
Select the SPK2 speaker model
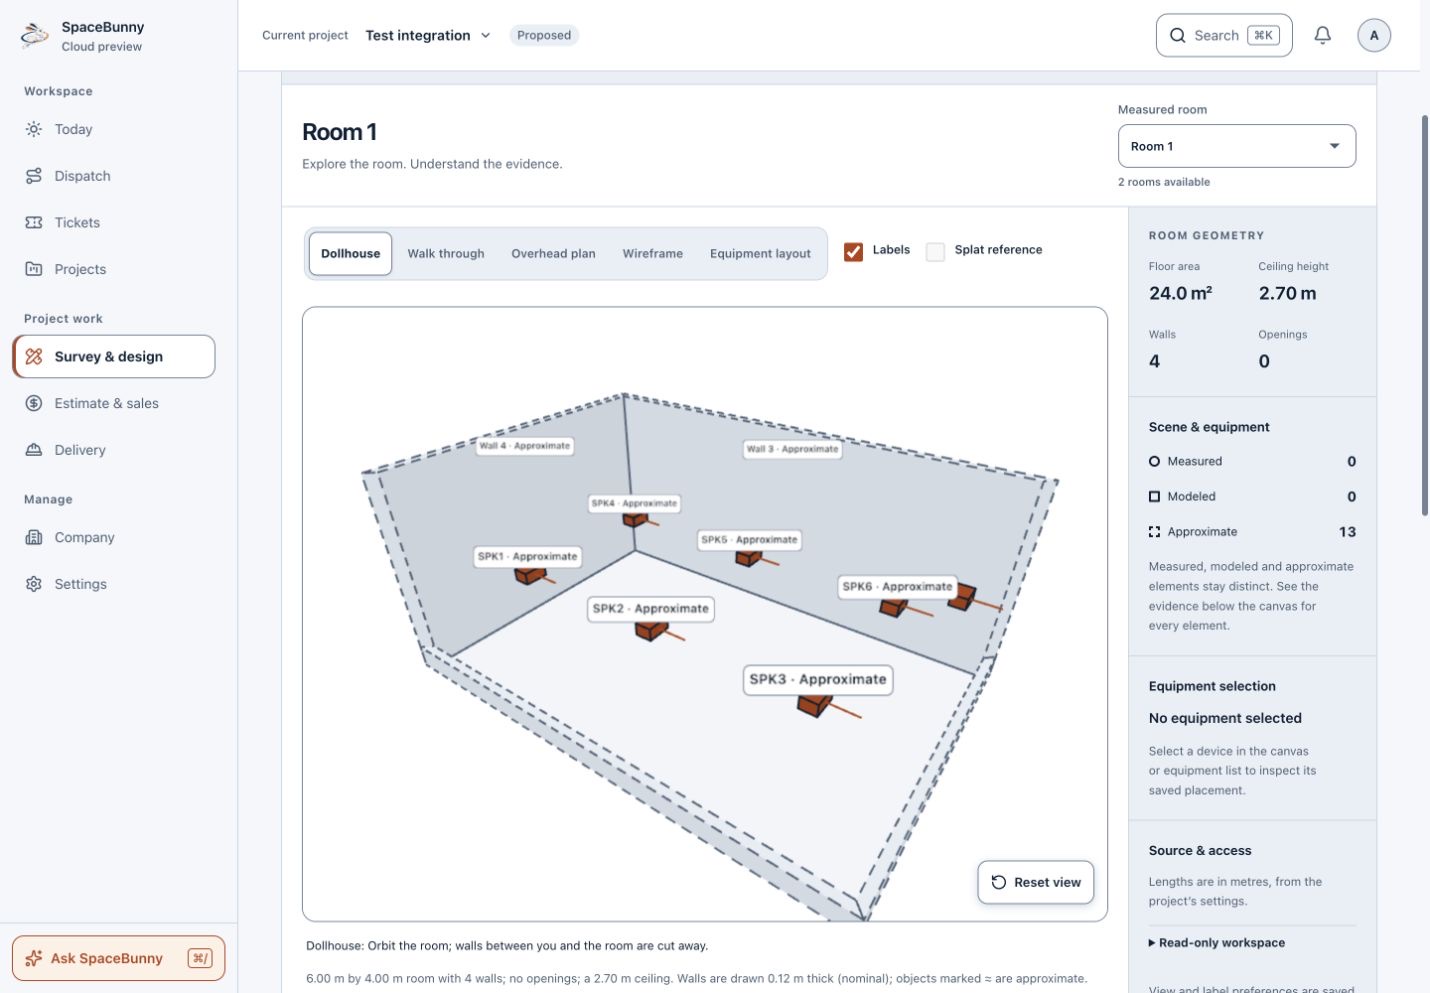[651, 630]
